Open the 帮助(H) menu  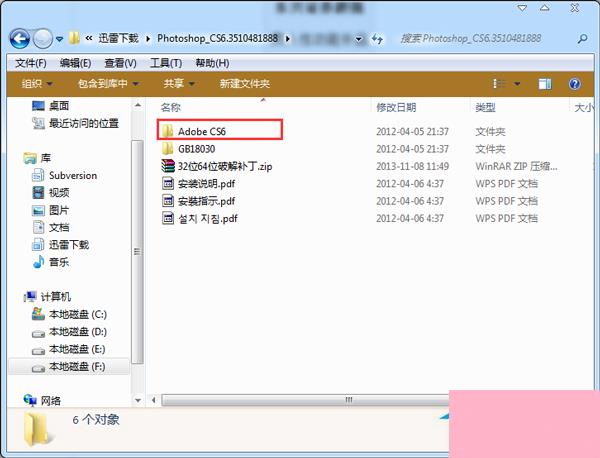(x=212, y=63)
